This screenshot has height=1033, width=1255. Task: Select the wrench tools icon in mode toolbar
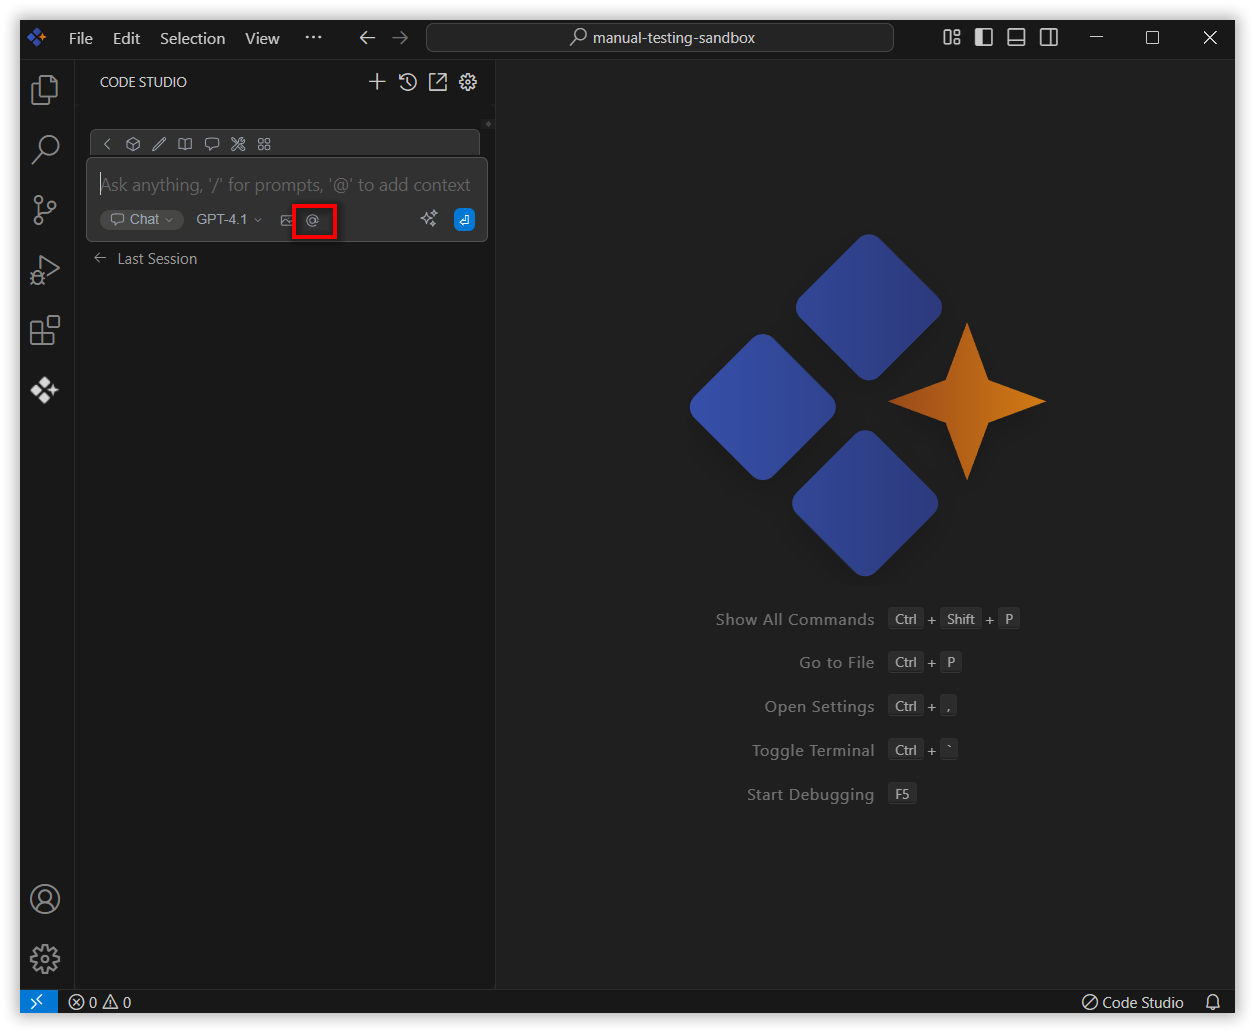point(238,144)
